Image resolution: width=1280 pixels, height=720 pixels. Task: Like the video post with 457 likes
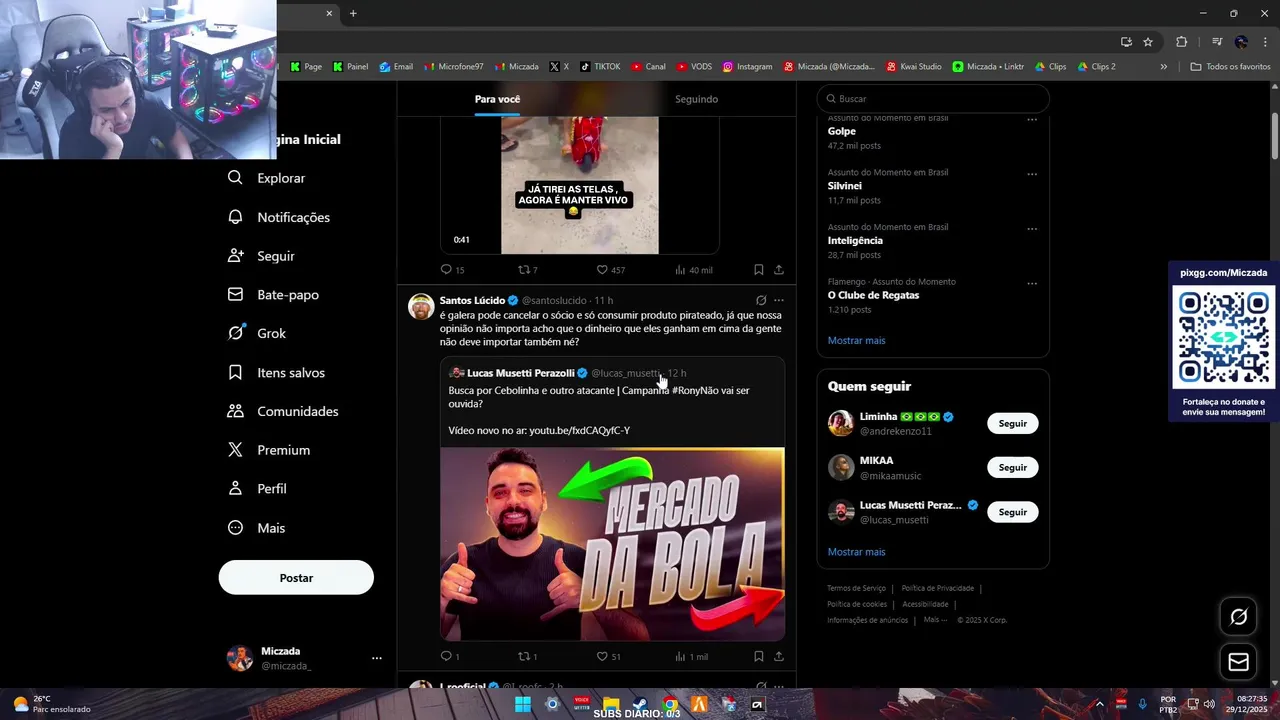(x=610, y=270)
